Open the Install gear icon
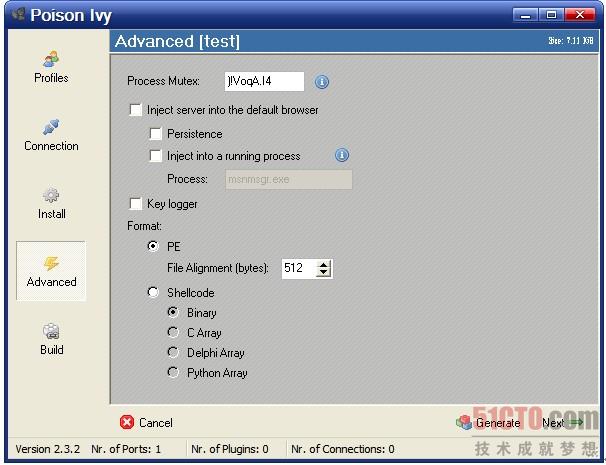The image size is (606, 465). 51,195
